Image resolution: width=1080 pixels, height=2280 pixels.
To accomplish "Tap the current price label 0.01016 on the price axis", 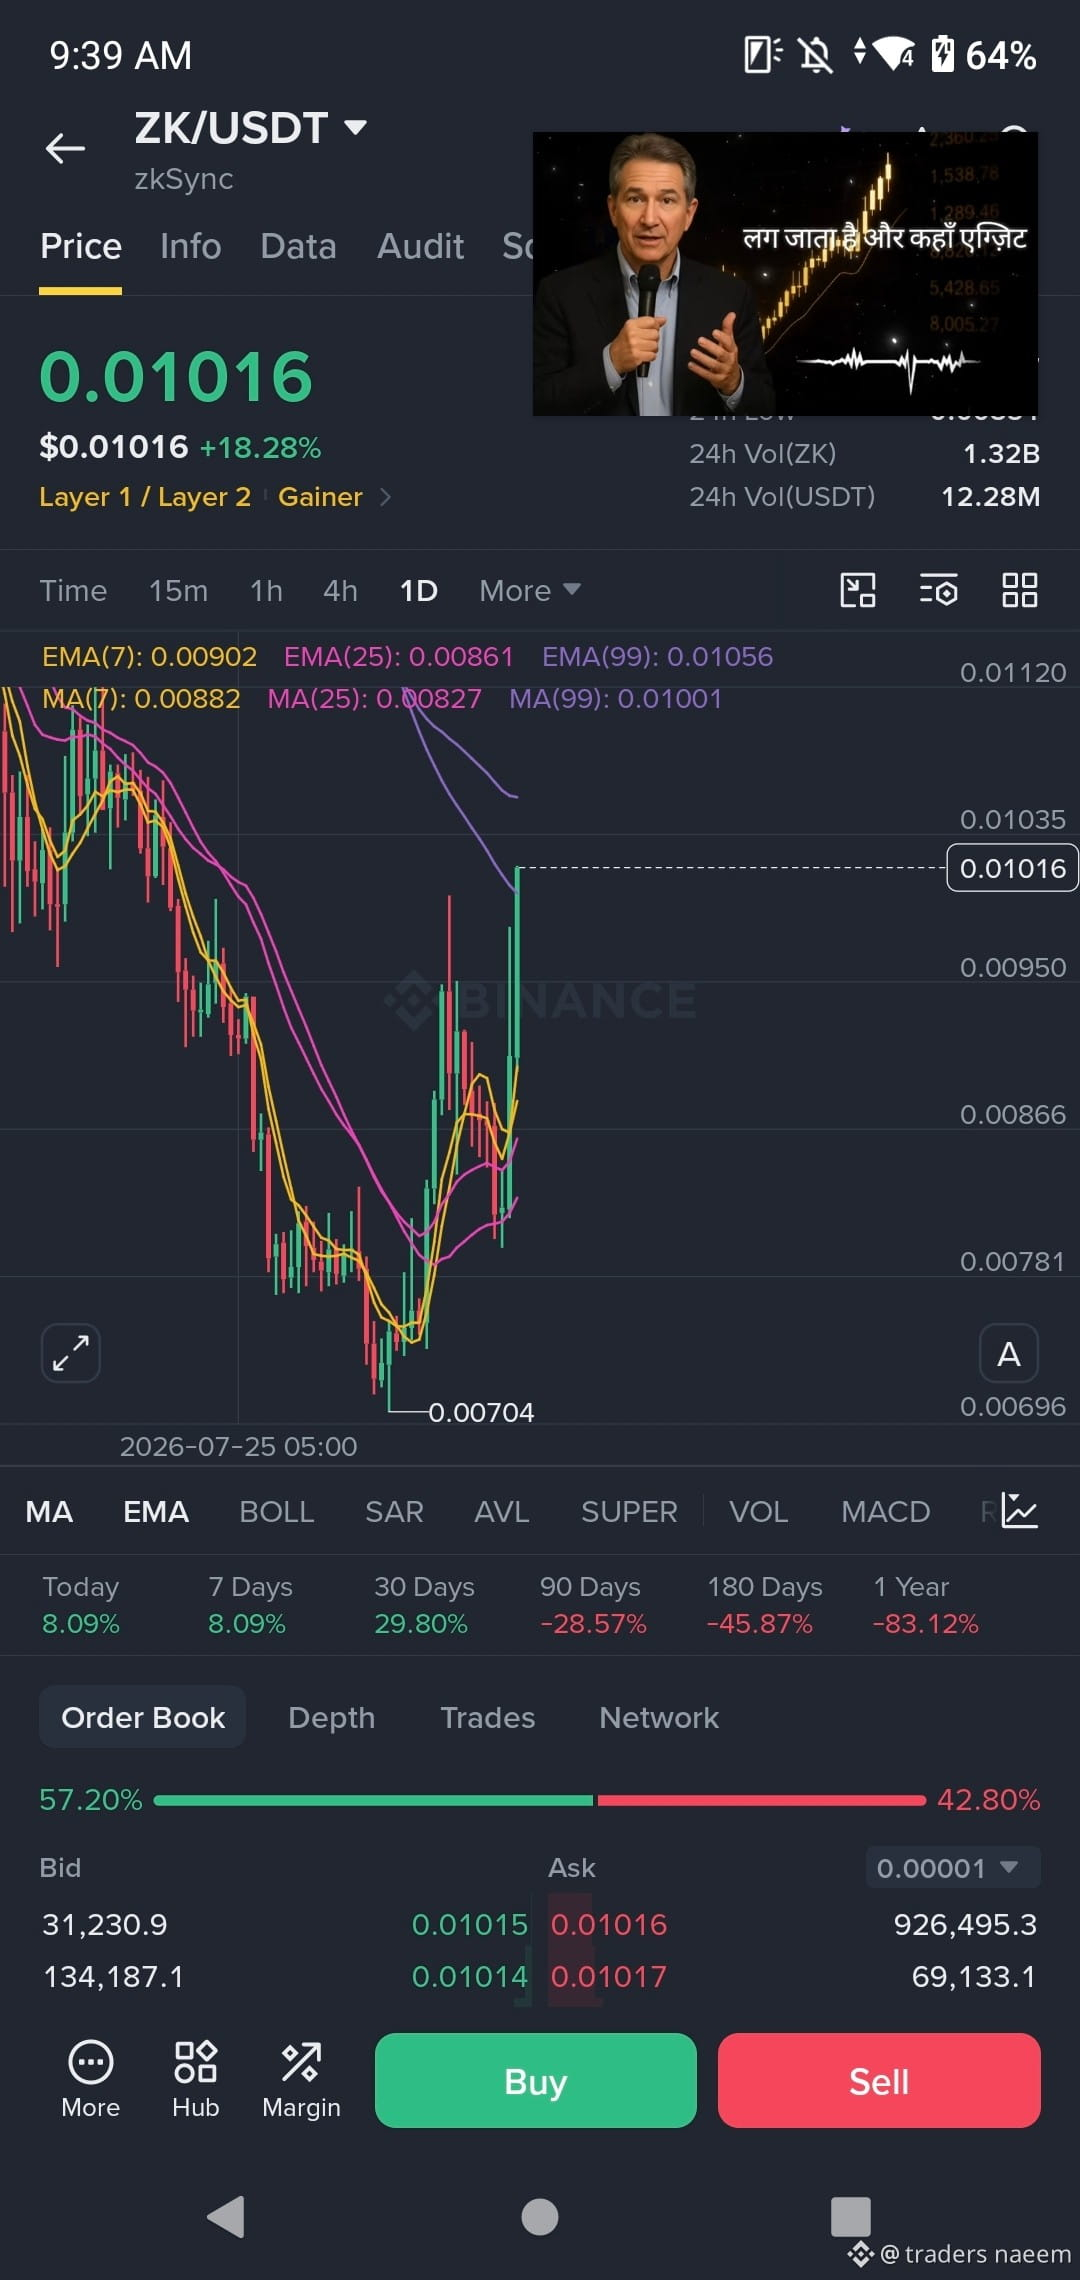I will point(1012,868).
